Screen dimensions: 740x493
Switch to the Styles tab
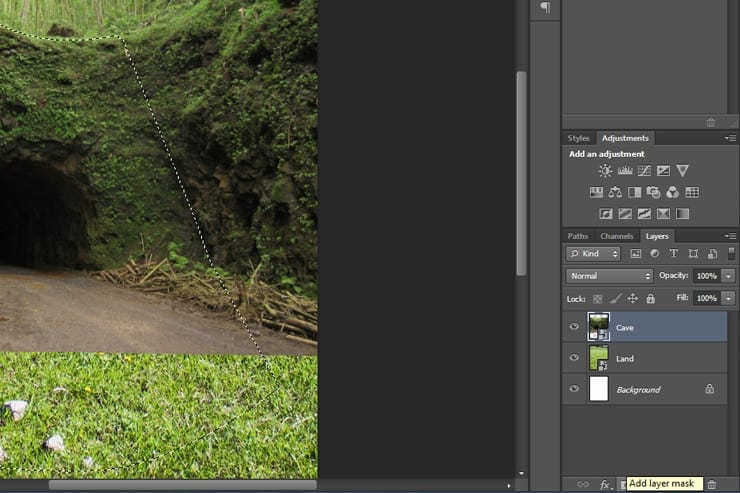pos(579,138)
